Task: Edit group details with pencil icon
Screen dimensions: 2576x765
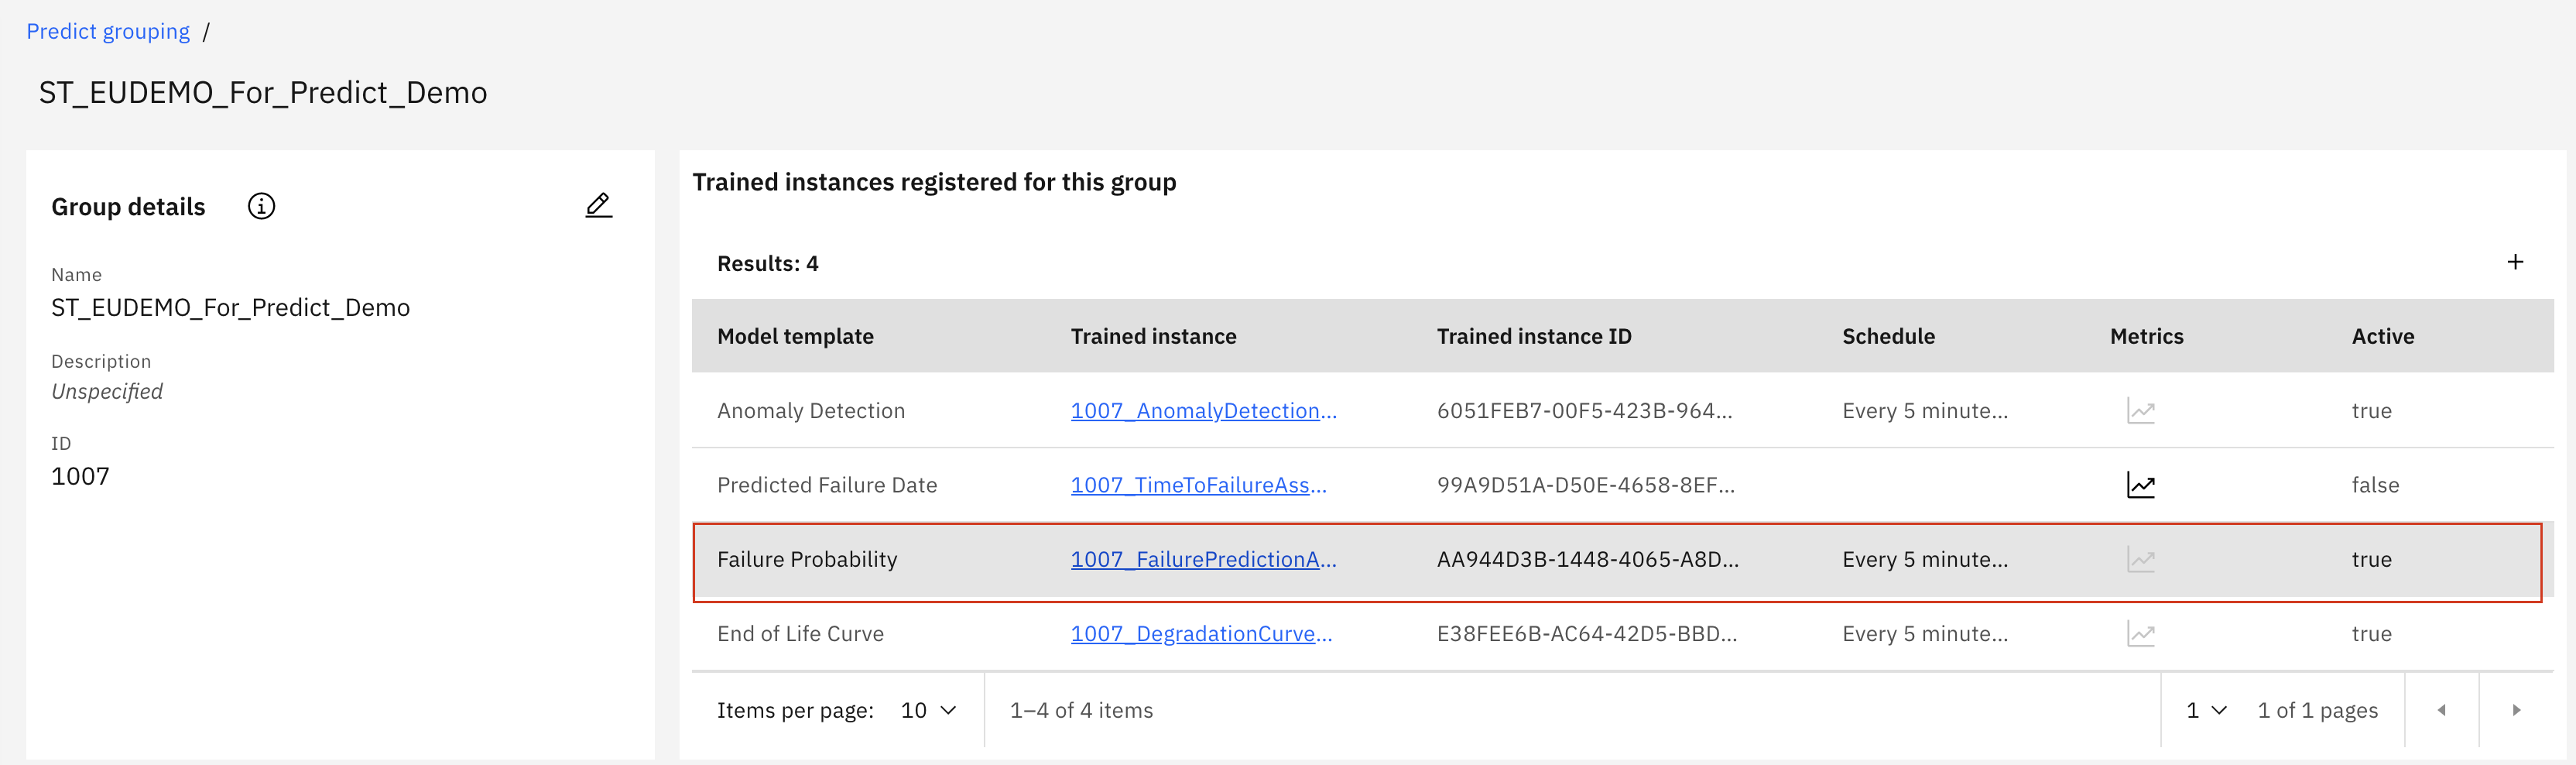Action: pyautogui.click(x=598, y=206)
